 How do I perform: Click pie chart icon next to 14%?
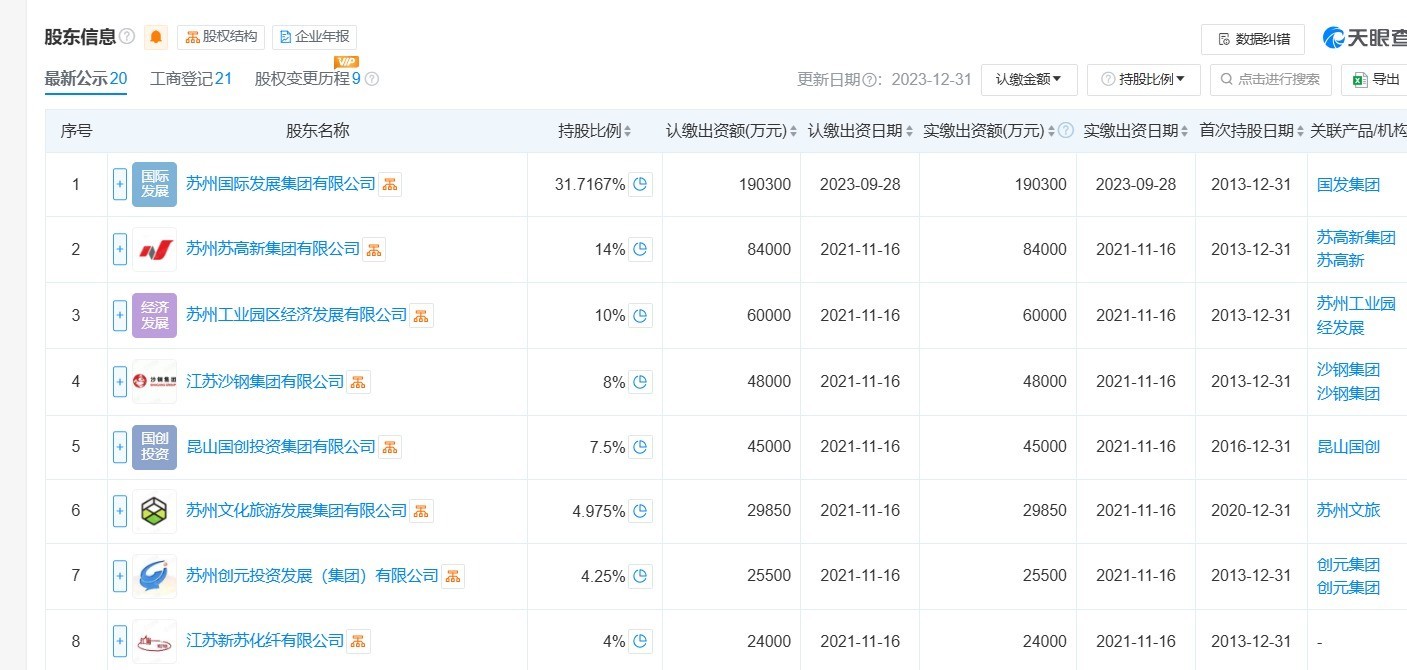[641, 249]
